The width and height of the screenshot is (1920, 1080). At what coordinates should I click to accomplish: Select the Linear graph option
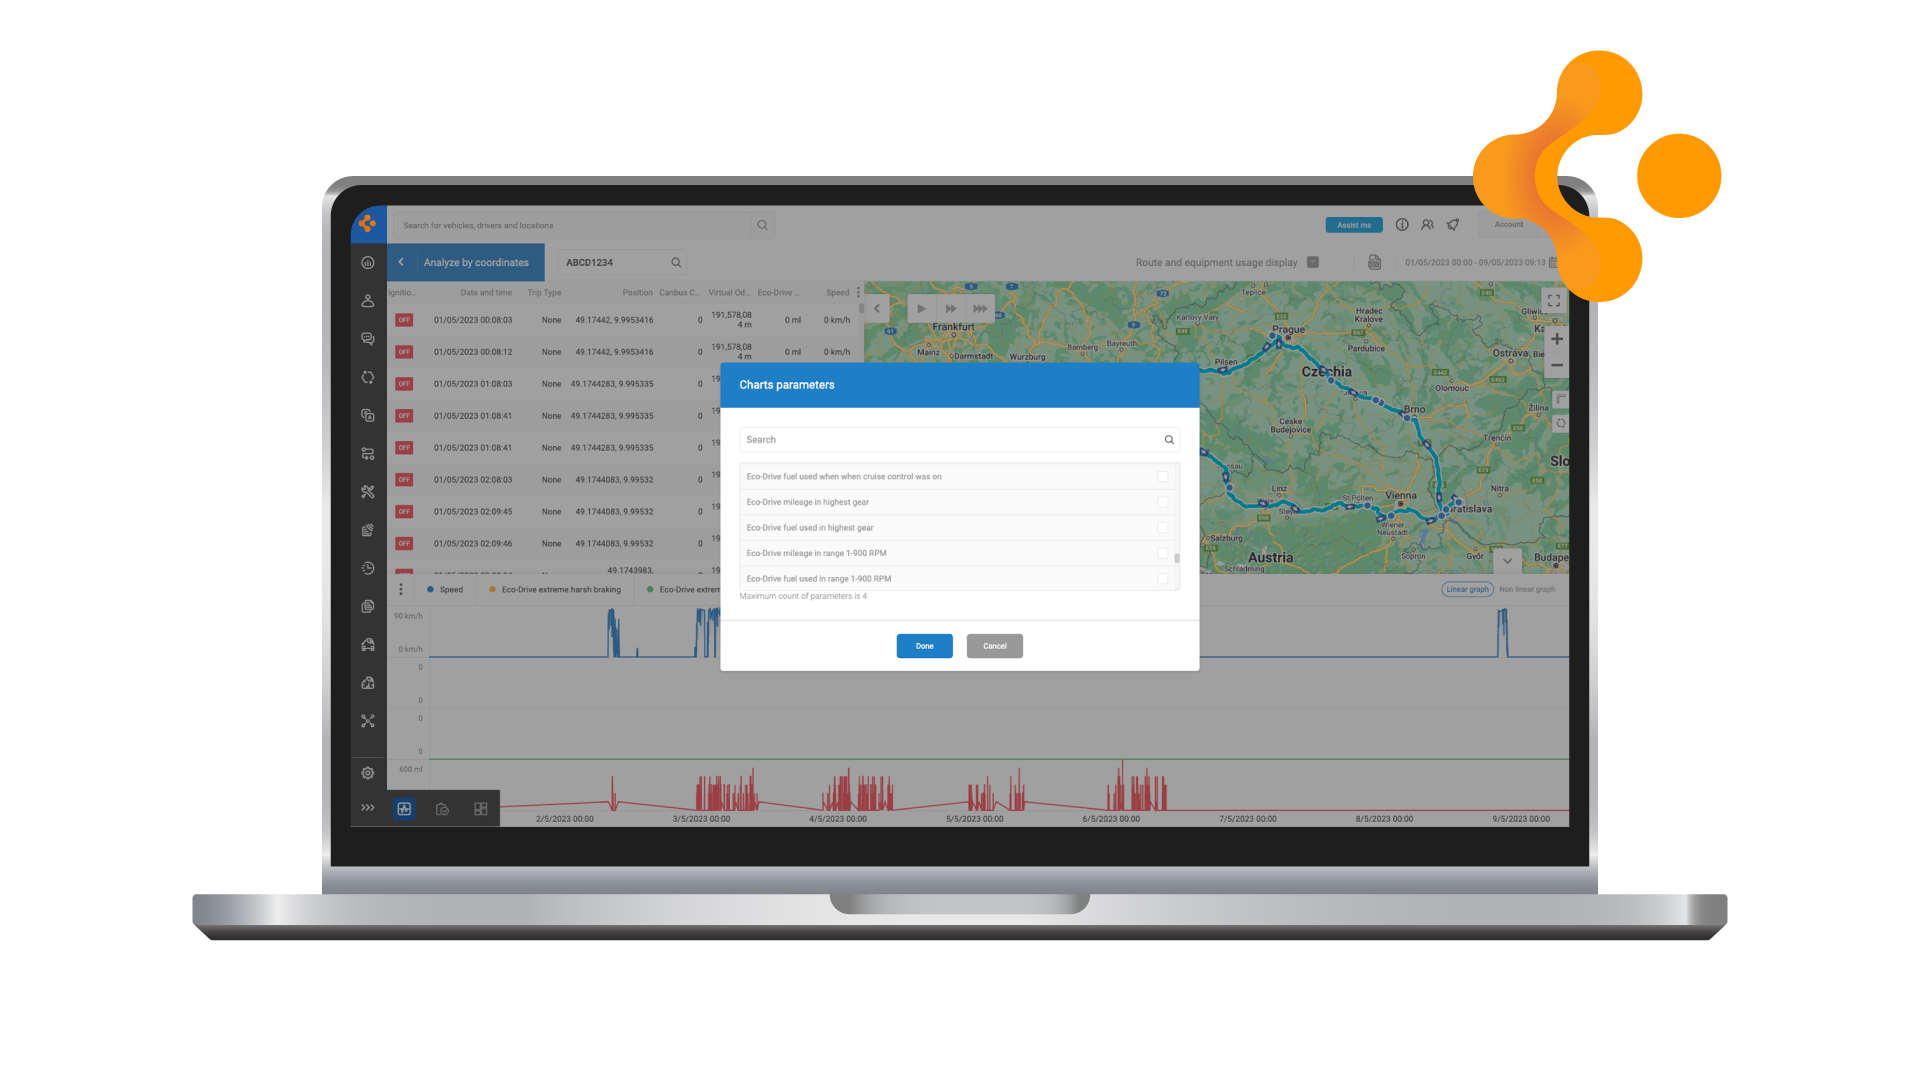1467,589
